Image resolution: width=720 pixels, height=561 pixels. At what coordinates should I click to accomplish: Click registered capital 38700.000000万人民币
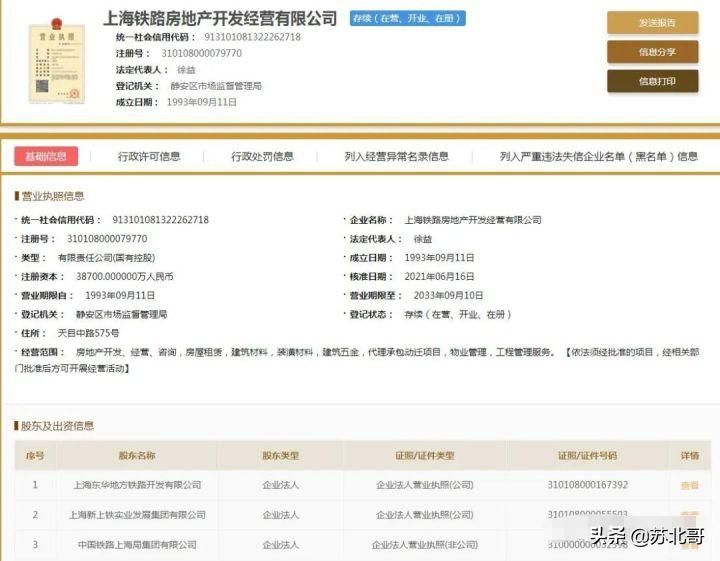tap(124, 276)
